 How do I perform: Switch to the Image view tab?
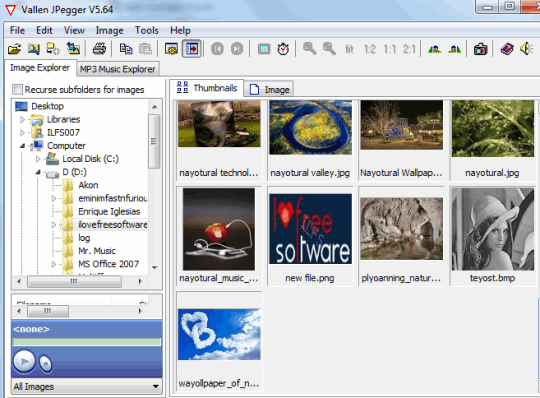[269, 90]
